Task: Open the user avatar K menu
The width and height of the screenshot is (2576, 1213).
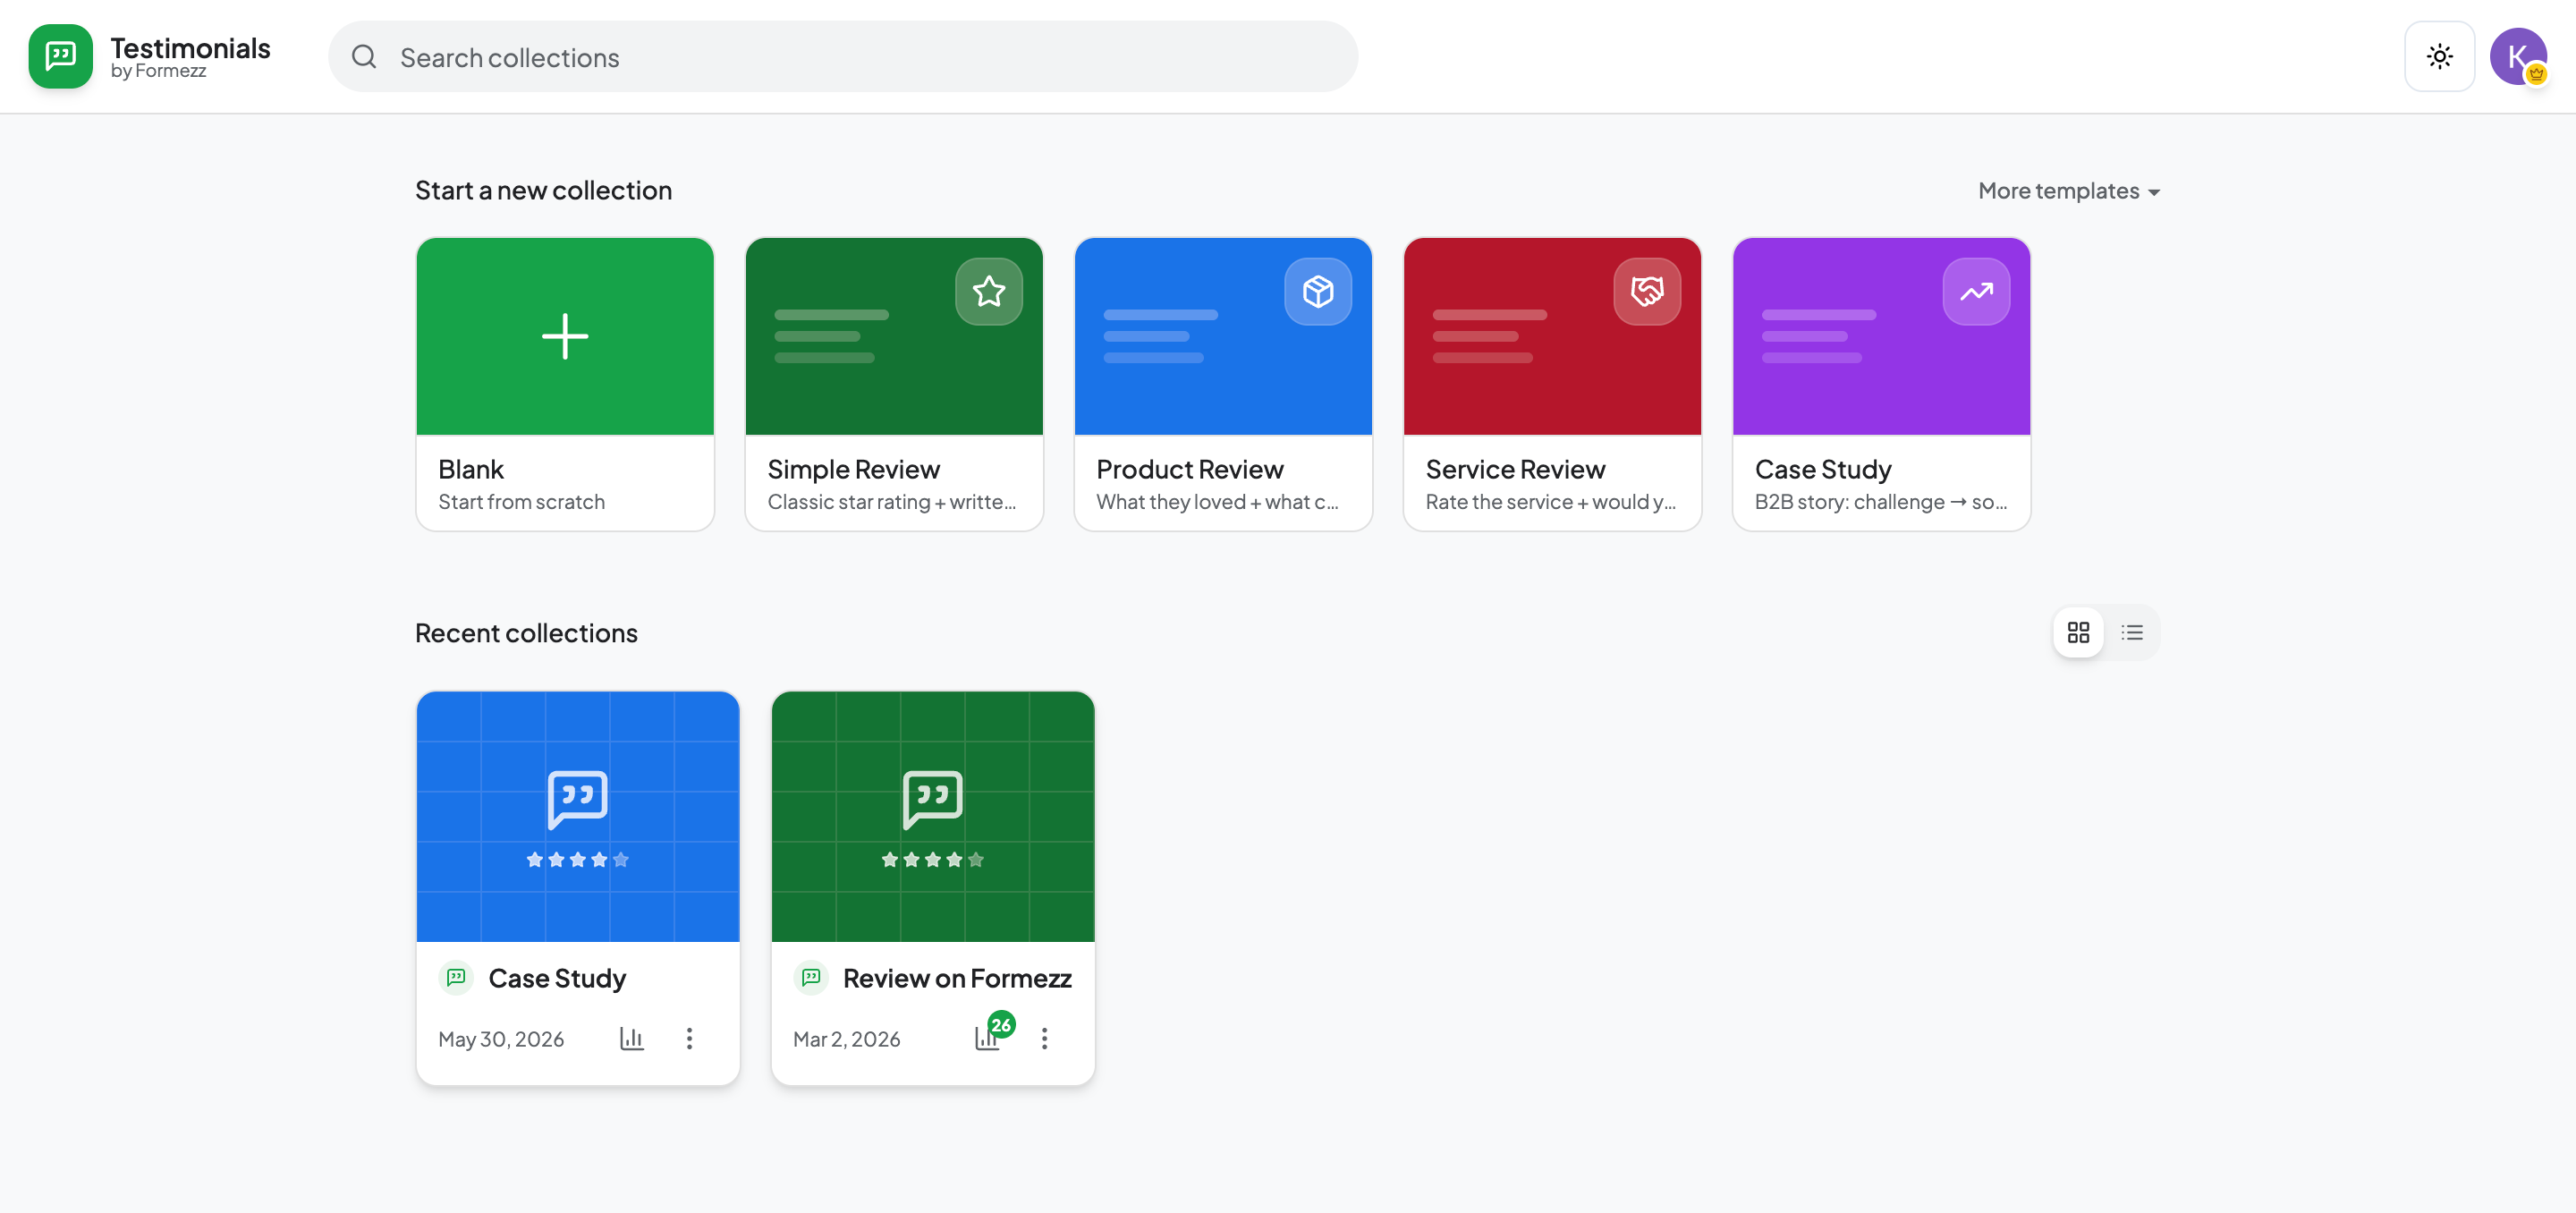Action: [2517, 57]
